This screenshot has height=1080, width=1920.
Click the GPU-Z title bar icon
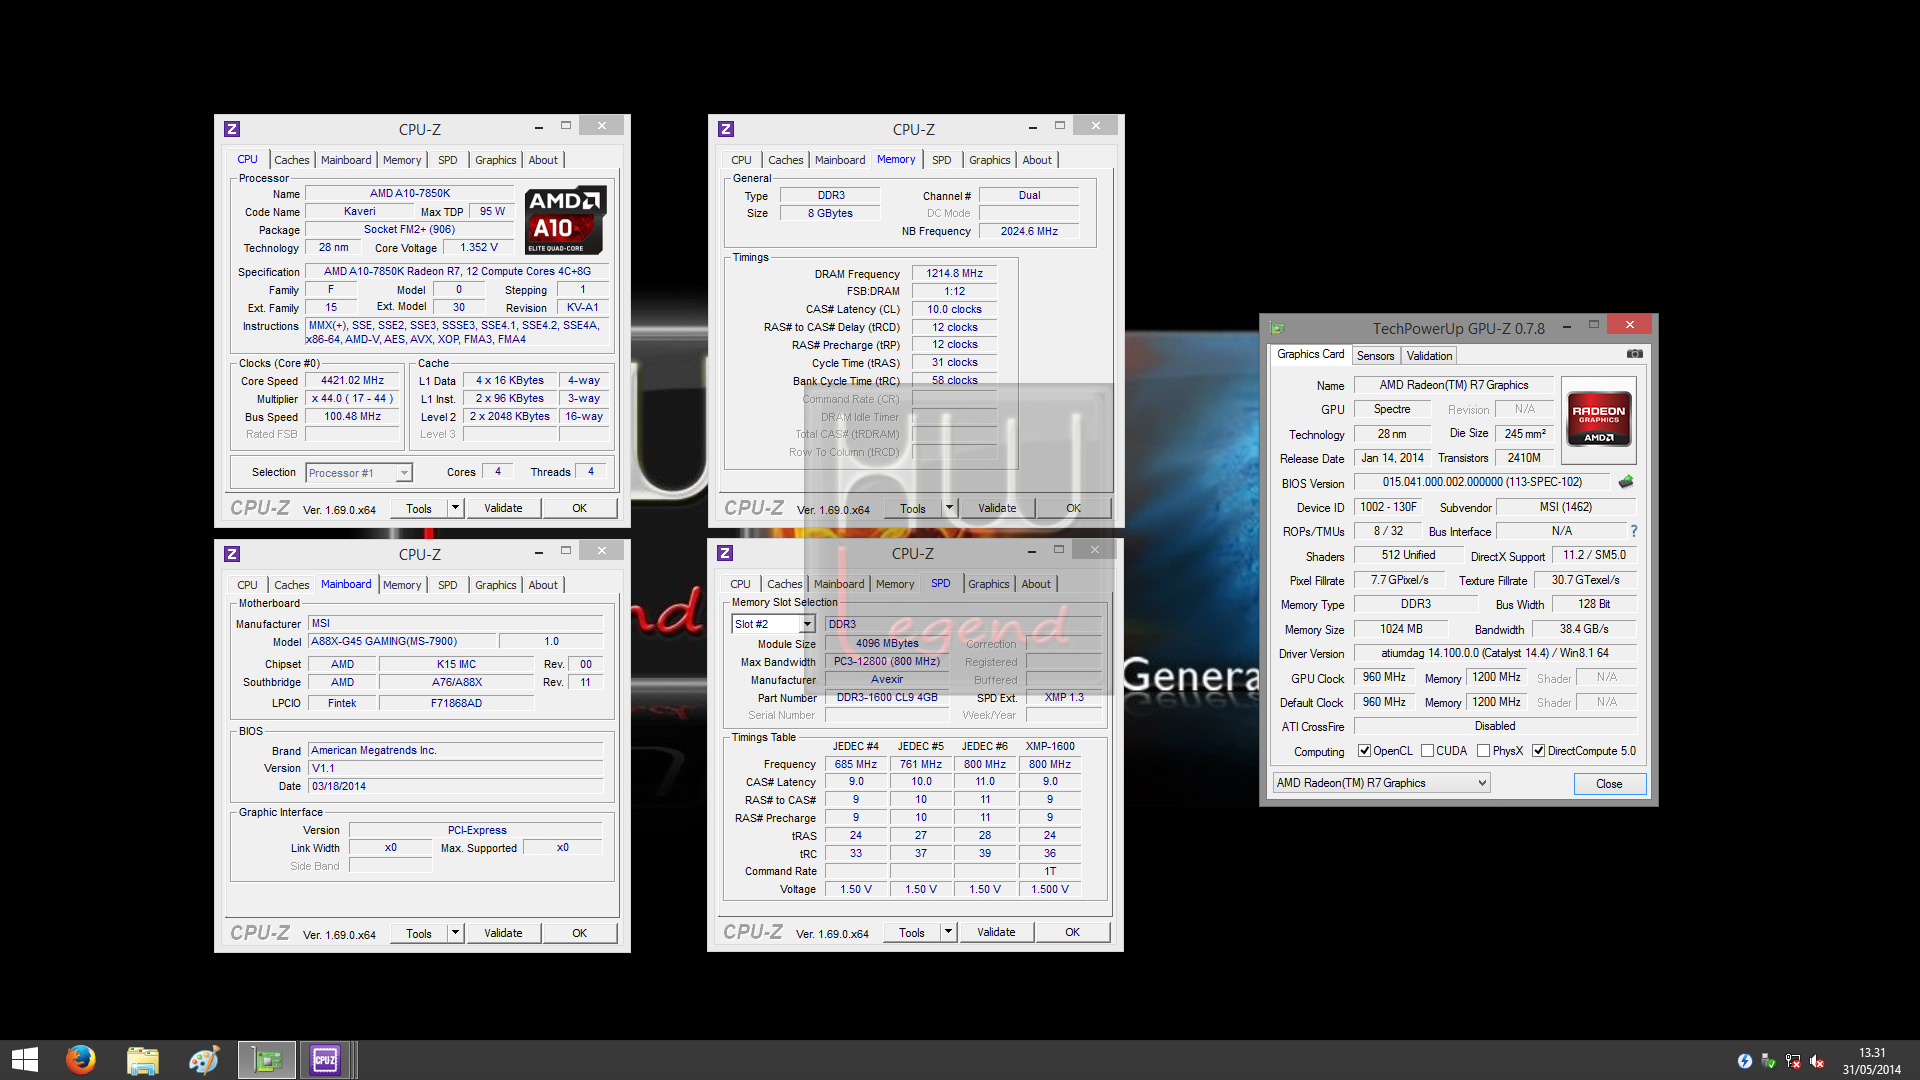point(1277,328)
